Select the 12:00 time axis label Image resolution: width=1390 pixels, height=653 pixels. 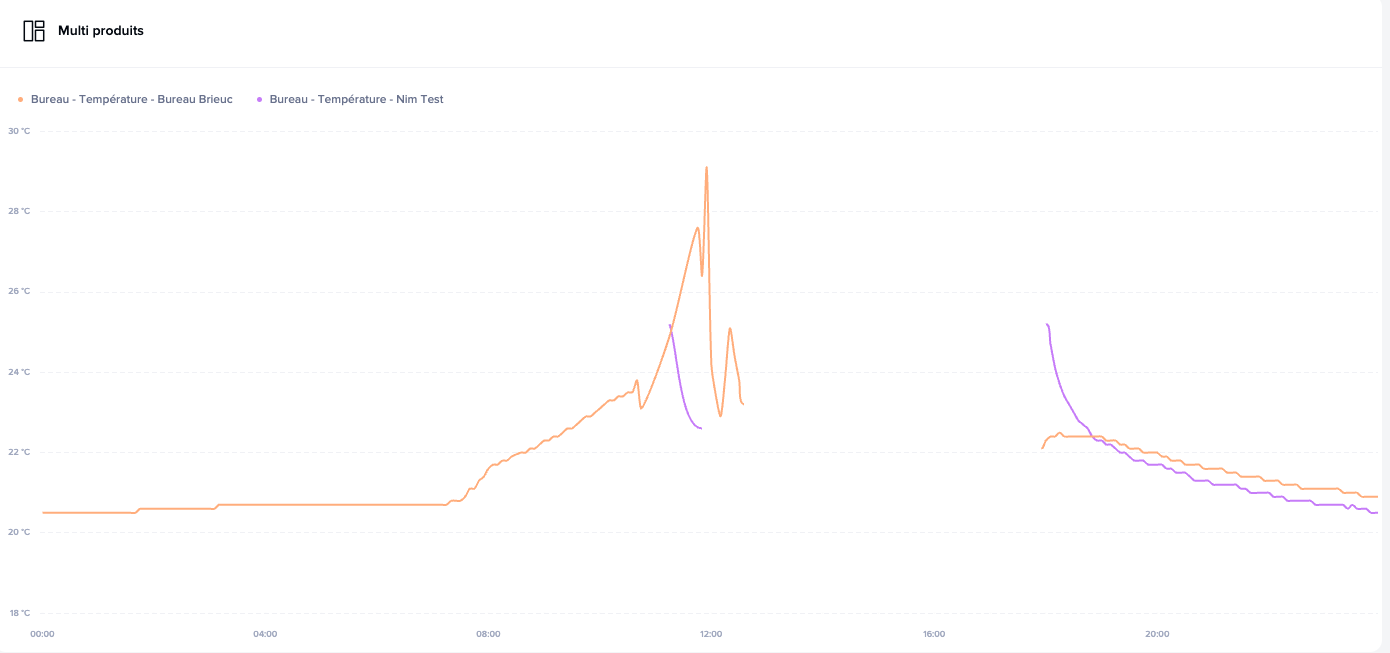(711, 634)
